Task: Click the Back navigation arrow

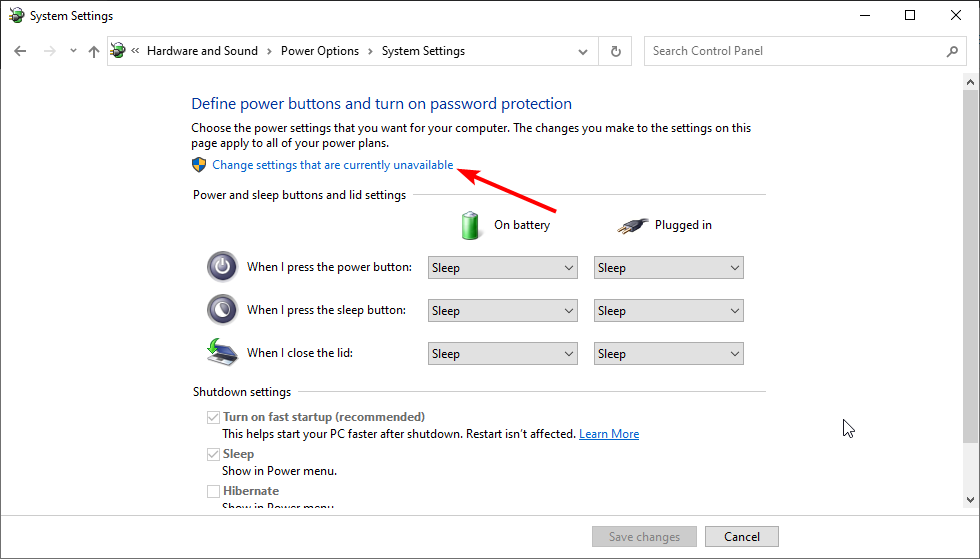Action: click(21, 51)
